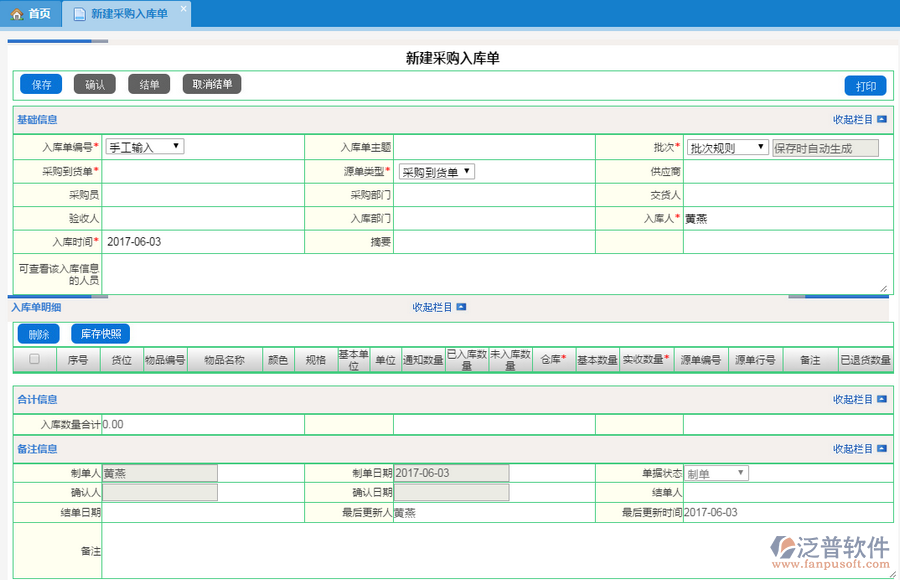This screenshot has height=580, width=900.
Task: Click the 入库时间 date field
Action: (x=204, y=242)
